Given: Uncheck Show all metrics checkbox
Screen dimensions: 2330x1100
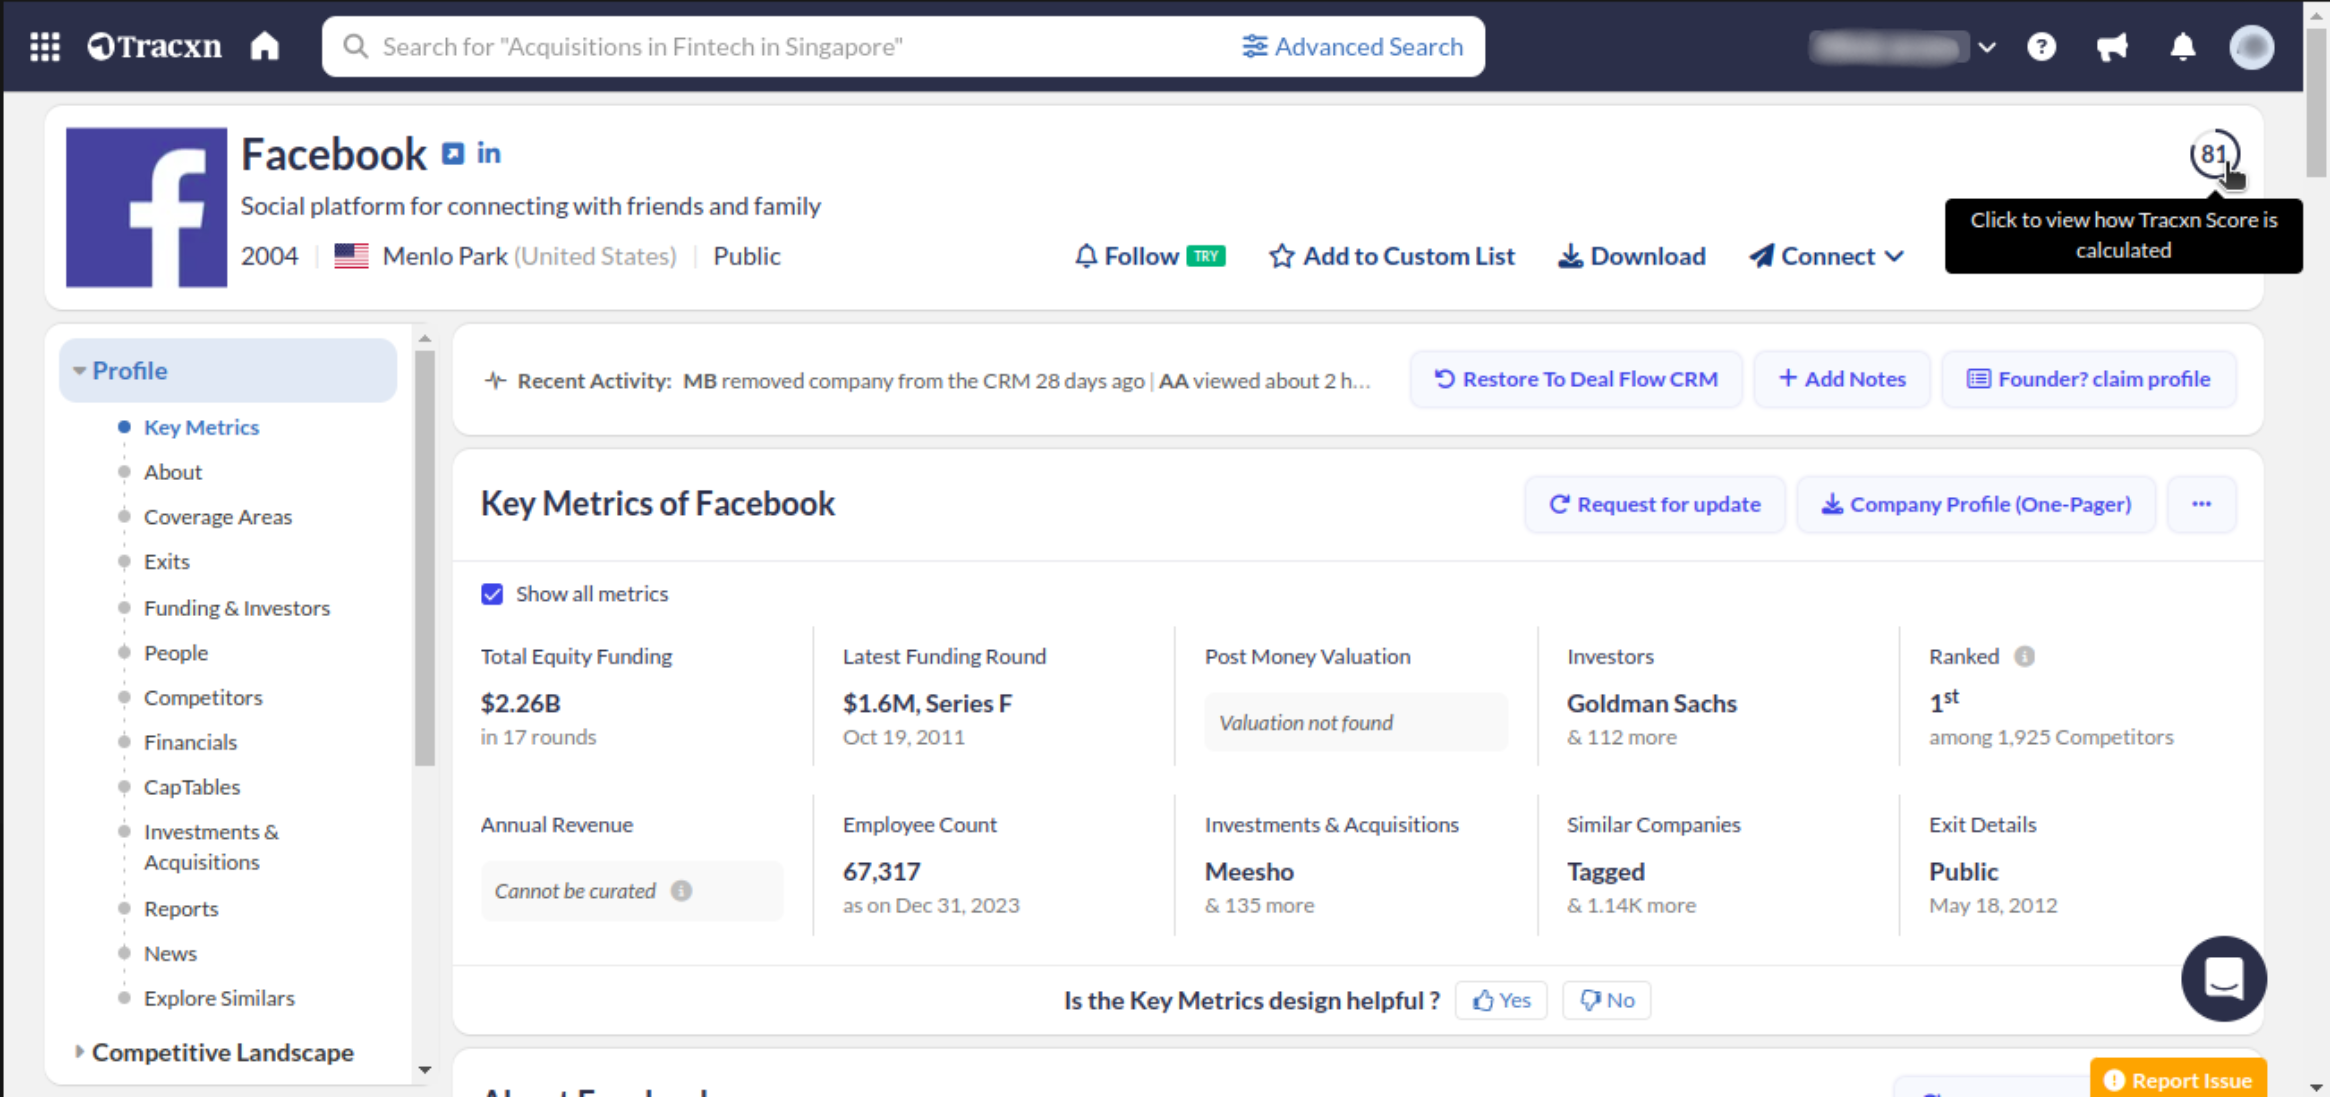Looking at the screenshot, I should click(x=492, y=594).
